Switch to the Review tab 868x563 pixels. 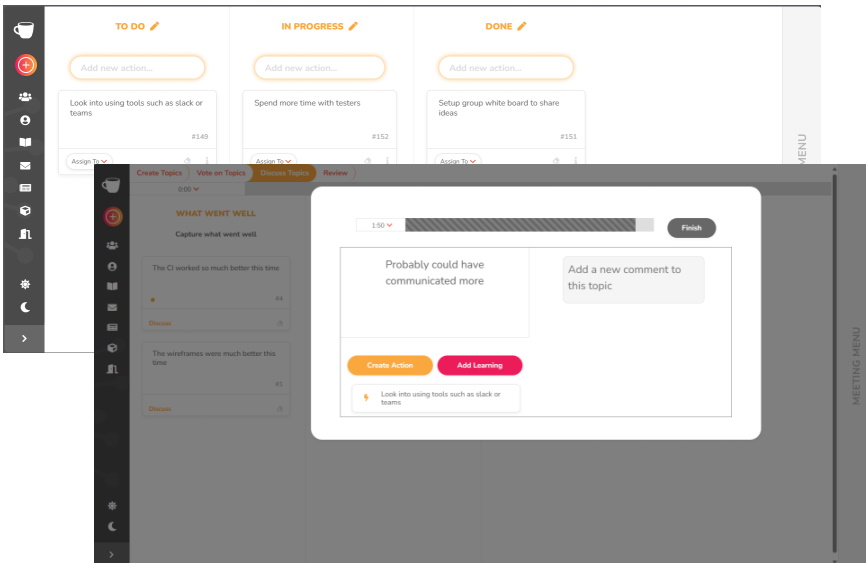335,173
